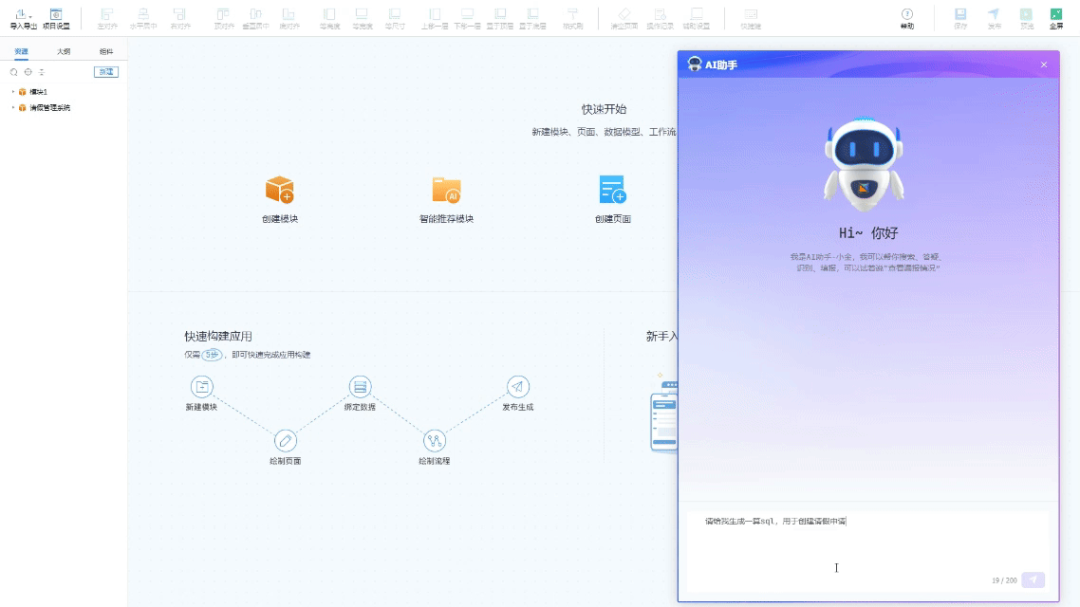Screen dimensions: 1080x607
Task: Click the 保存 (Save) icon
Action: point(960,17)
